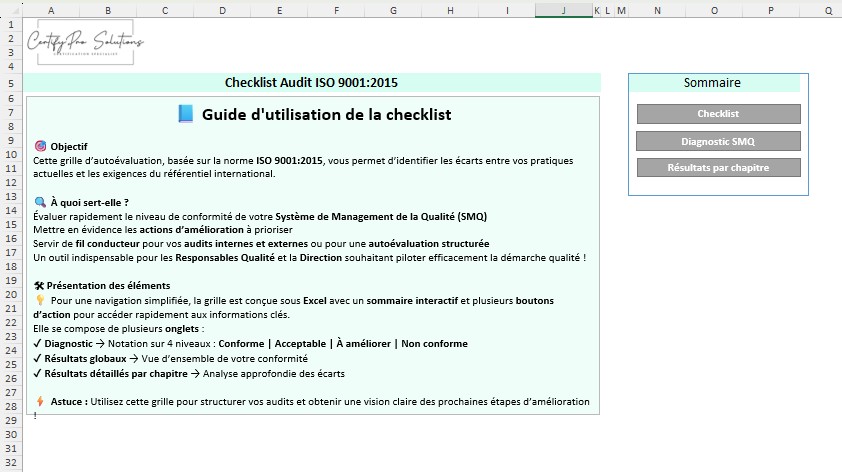Select narrow column M header
Viewport: 842px width, 472px height.
coord(621,10)
